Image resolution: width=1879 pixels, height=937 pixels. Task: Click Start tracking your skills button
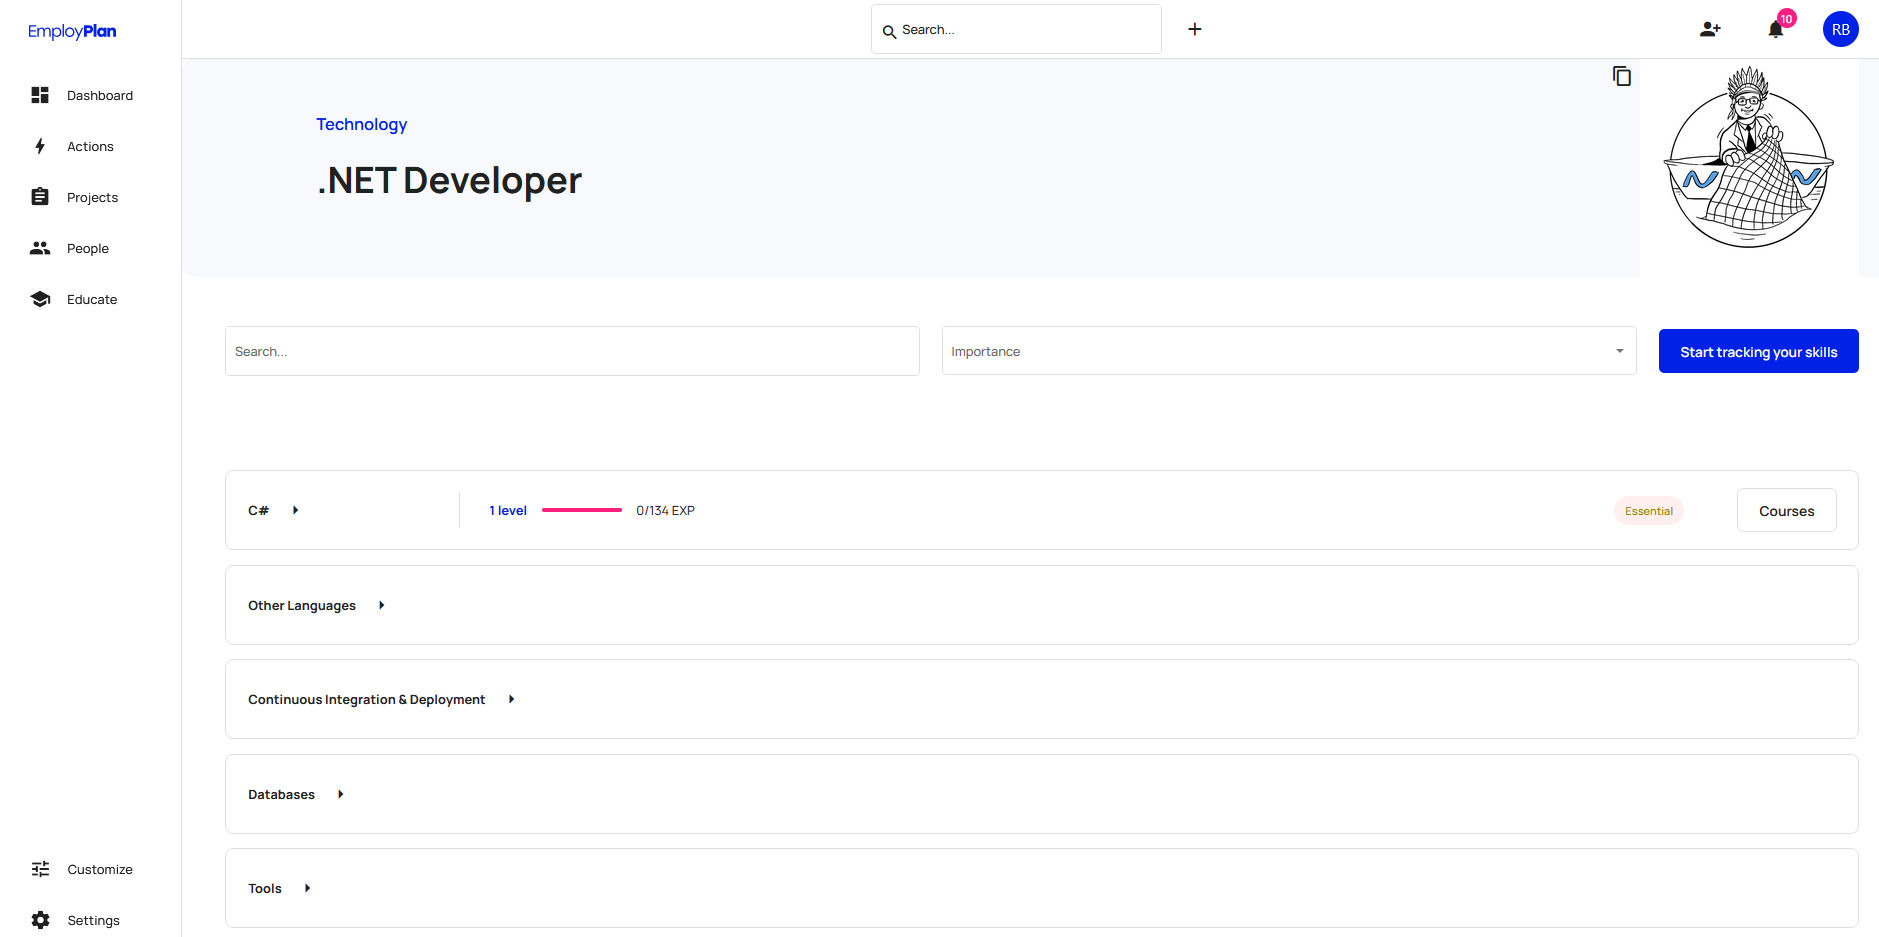(1758, 351)
